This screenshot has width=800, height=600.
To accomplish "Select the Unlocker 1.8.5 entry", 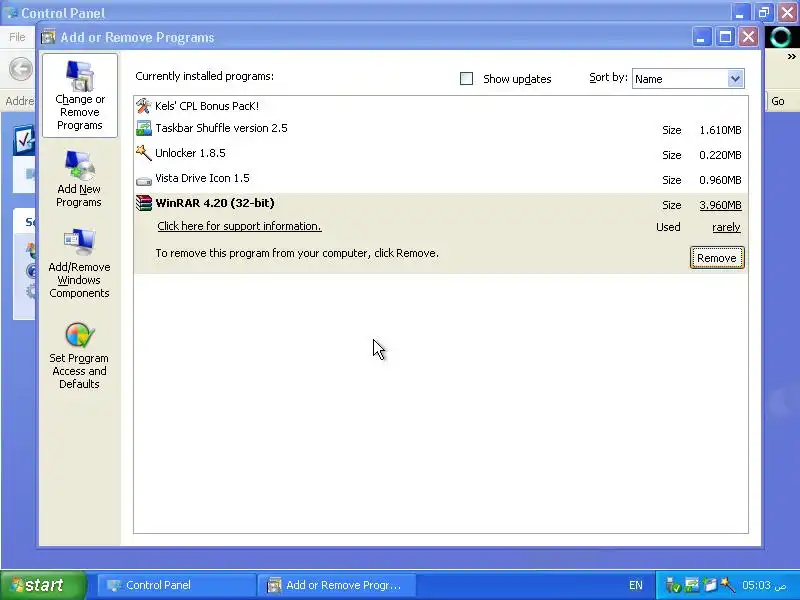I will 441,154.
